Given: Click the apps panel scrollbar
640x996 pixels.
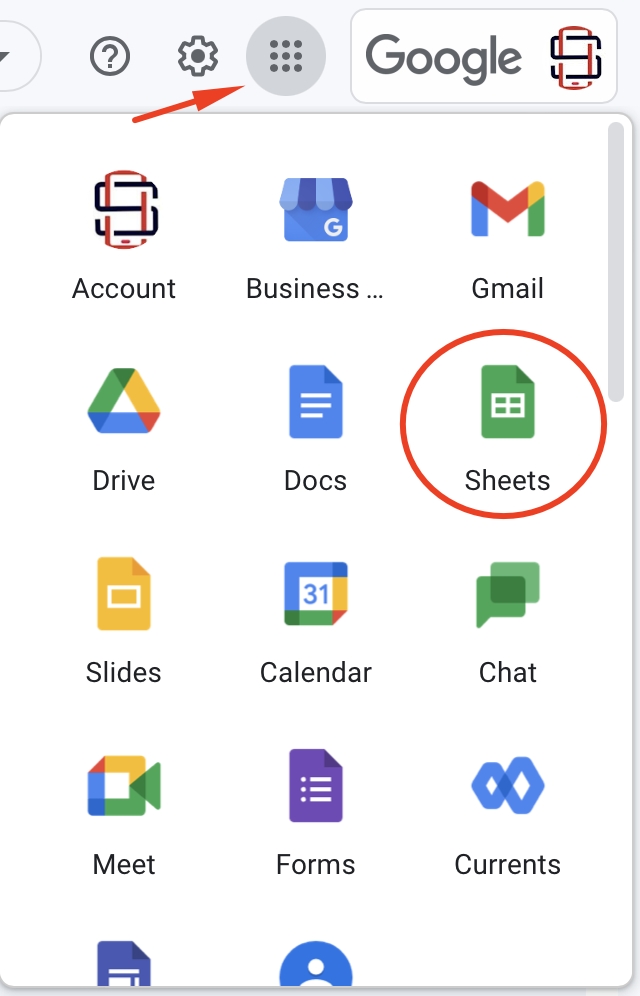Looking at the screenshot, I should coord(616,262).
